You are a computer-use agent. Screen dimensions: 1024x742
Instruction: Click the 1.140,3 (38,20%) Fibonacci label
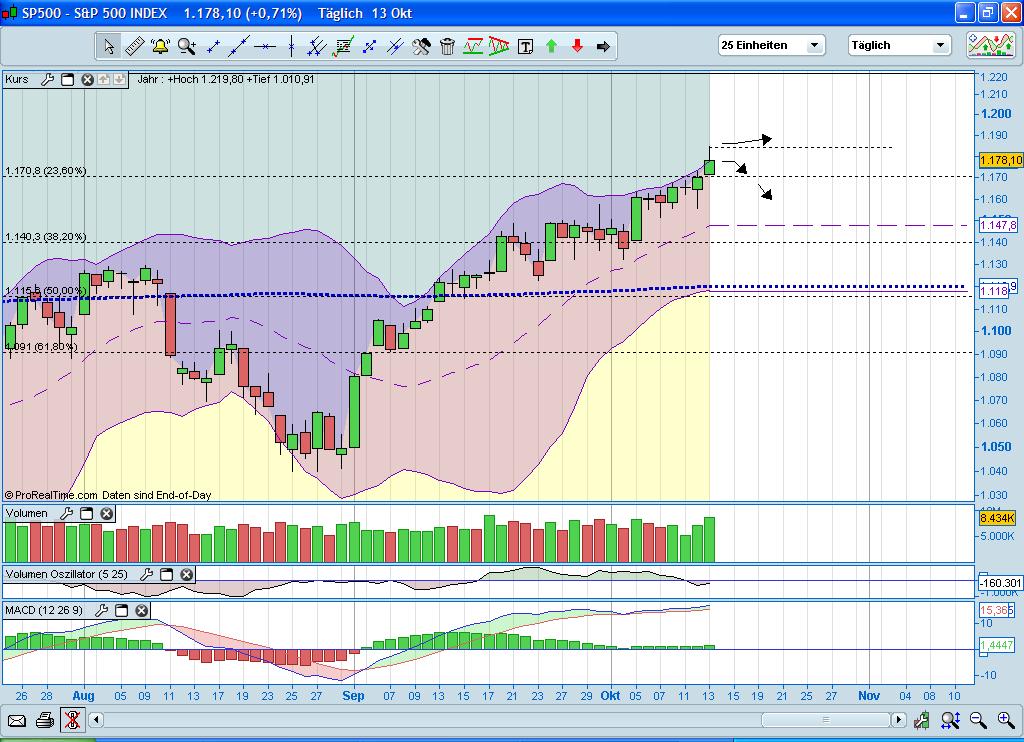45,236
